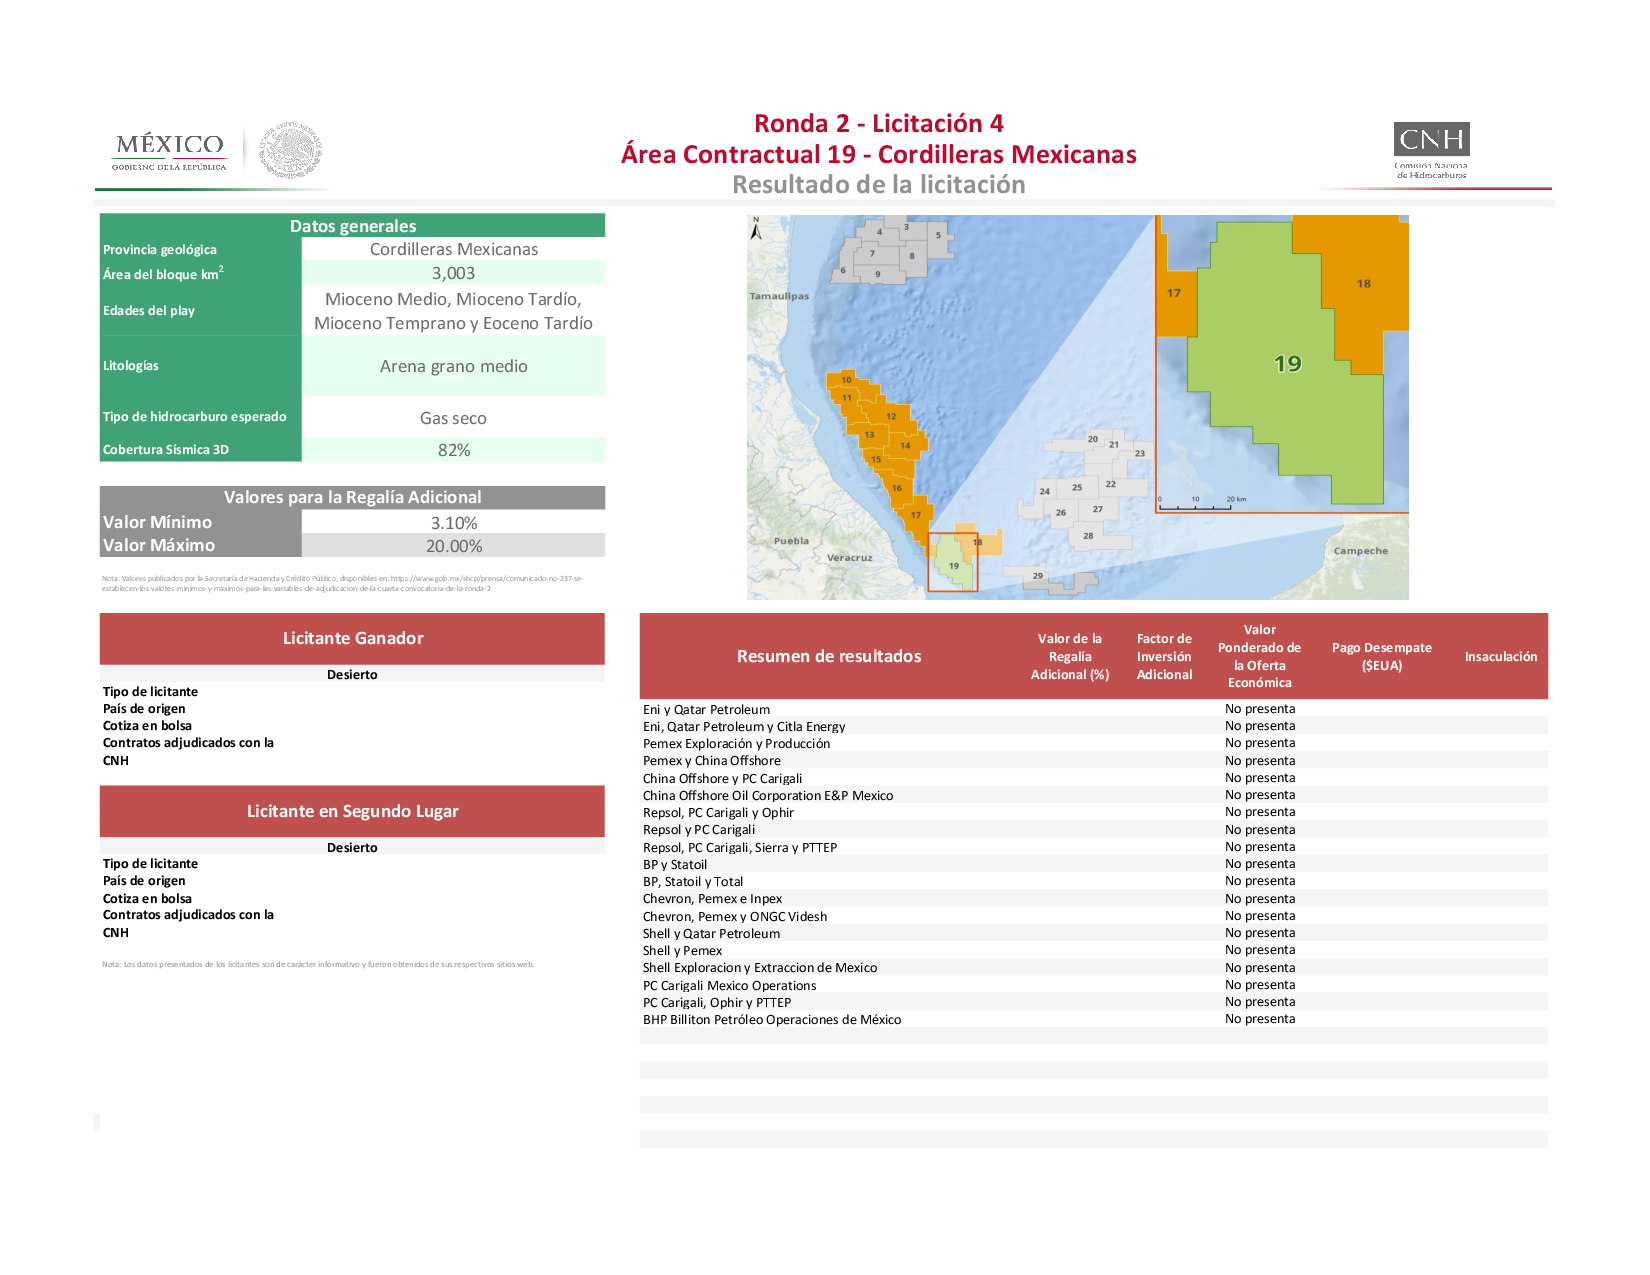Click the 'Resumen de resultados' column header
Viewport: 1650px width, 1275px height.
[x=829, y=656]
